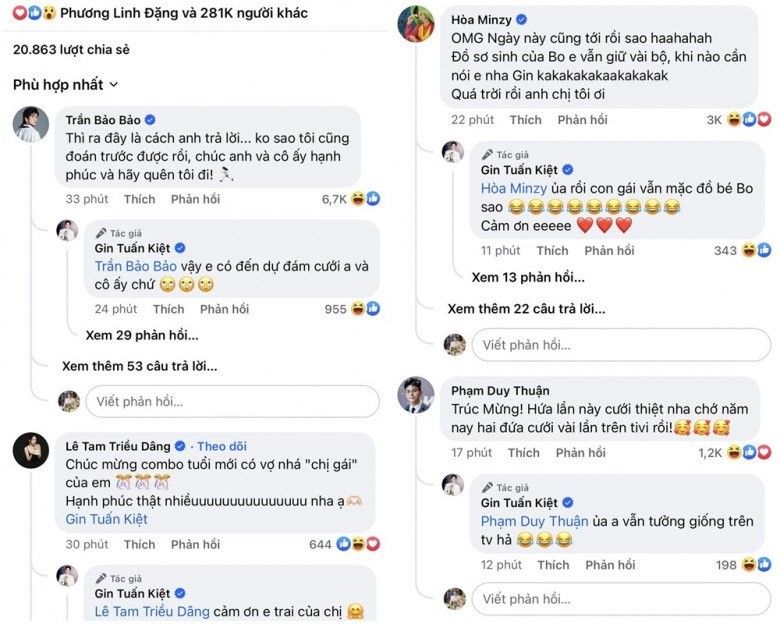Like Trần Bảo Bảo's comment with Thích
Viewport: 780px width, 624px height.
point(139,199)
